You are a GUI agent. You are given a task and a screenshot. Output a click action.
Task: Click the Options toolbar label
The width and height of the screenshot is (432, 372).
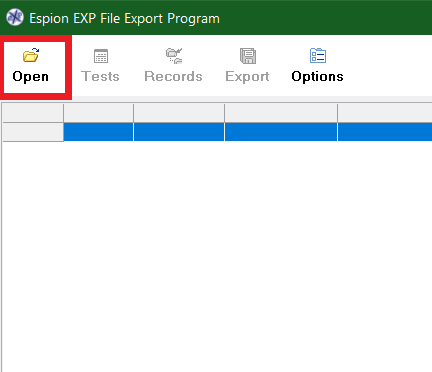tap(317, 77)
